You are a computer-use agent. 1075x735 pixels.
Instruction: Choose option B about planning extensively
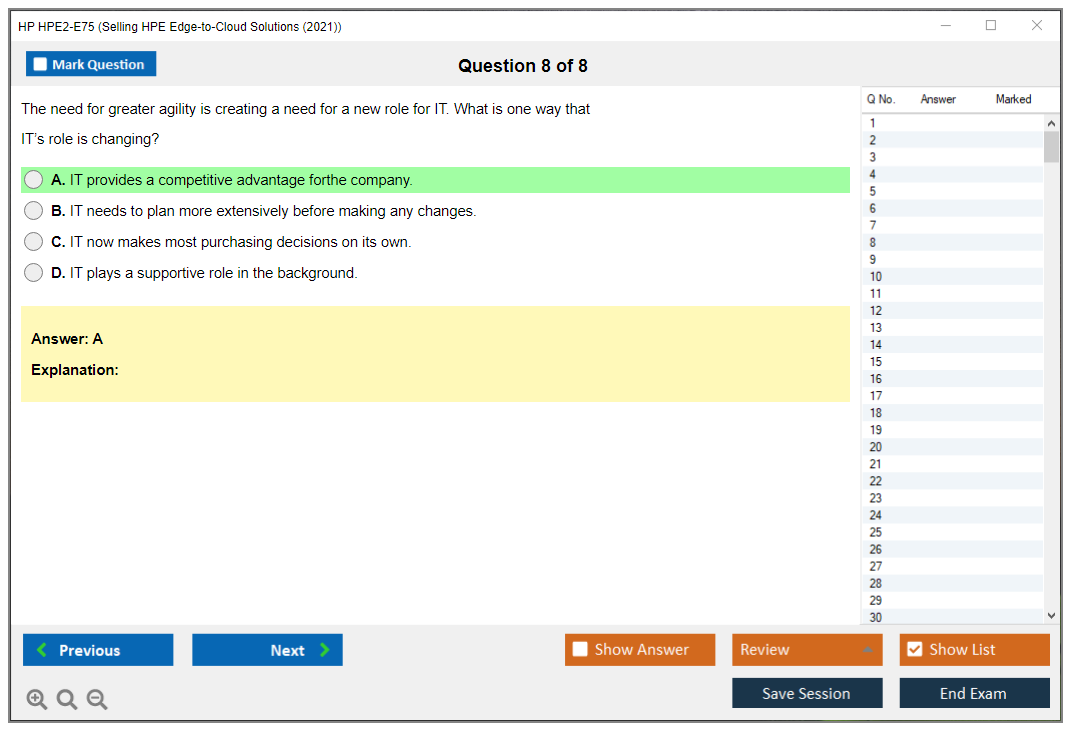[x=34, y=211]
